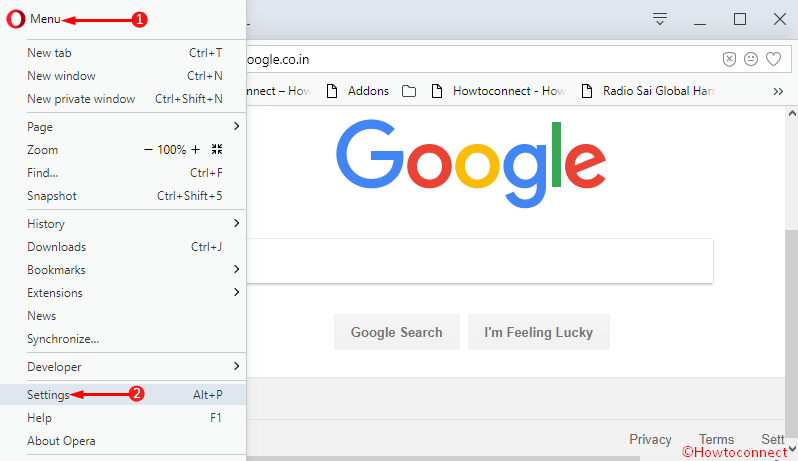Viewport: 798px width, 461px height.
Task: Click the I'm Feeling Lucky button
Action: pyautogui.click(x=538, y=332)
